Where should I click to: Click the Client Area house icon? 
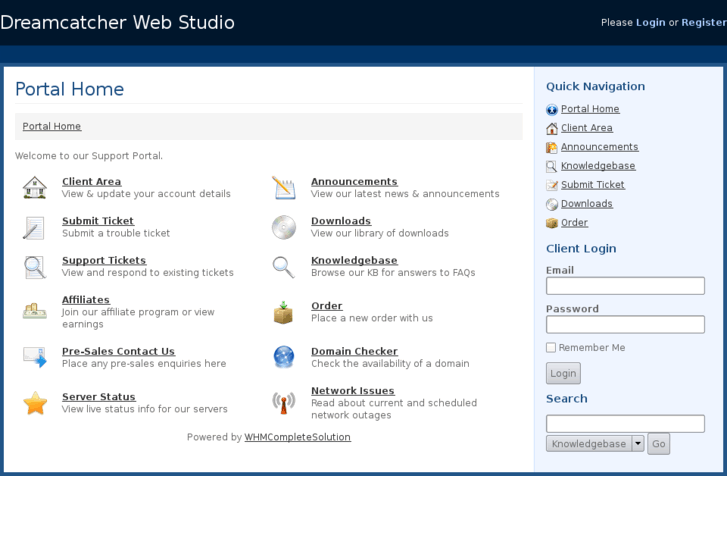[x=35, y=188]
